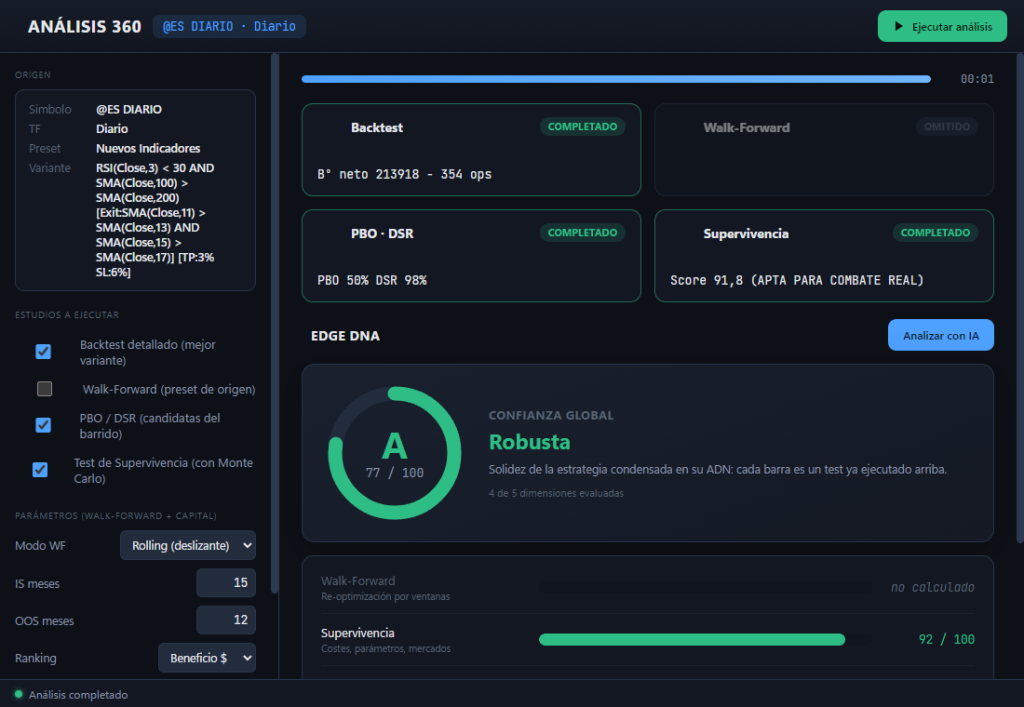The width and height of the screenshot is (1024, 707).
Task: Click the Análisis completado status text
Action: click(x=78, y=695)
